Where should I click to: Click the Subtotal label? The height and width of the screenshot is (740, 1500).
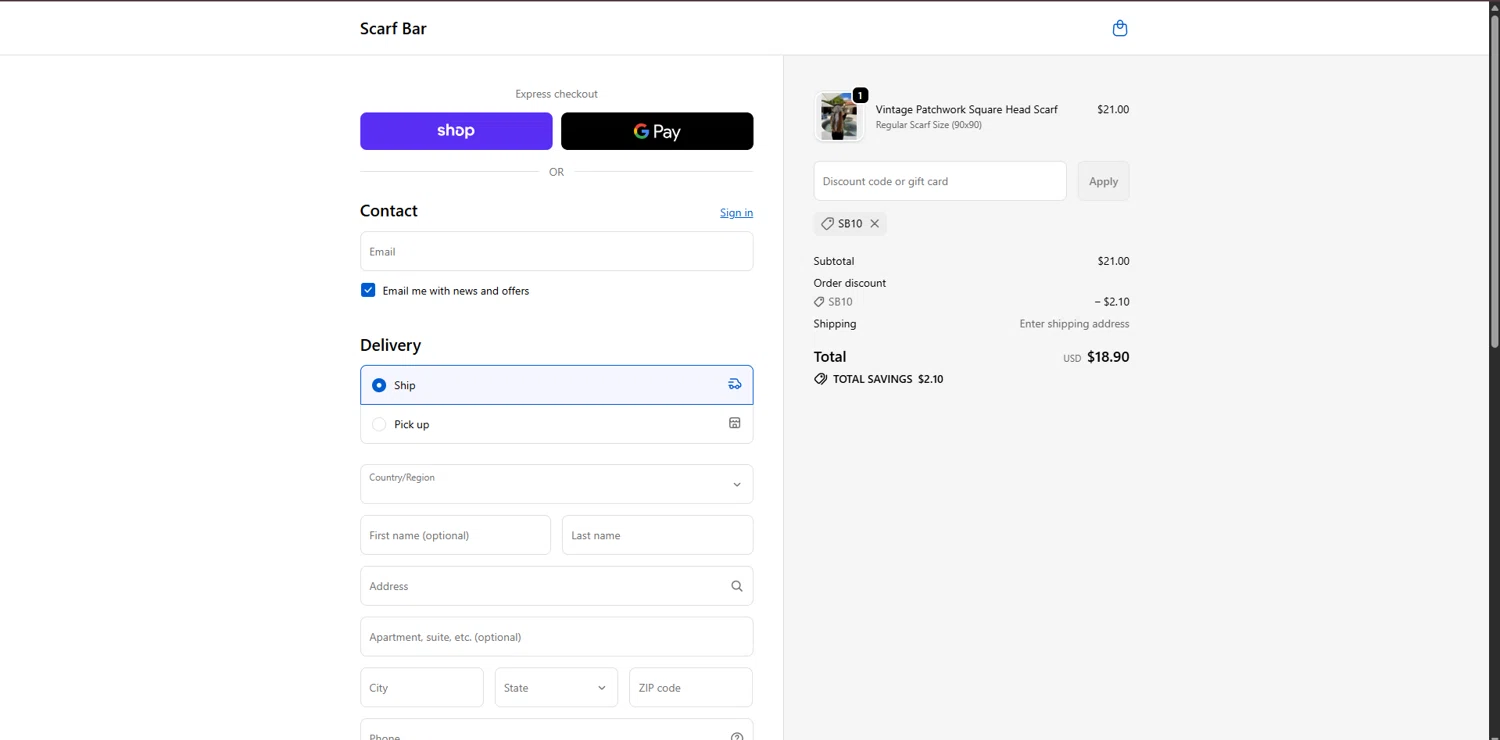(834, 261)
